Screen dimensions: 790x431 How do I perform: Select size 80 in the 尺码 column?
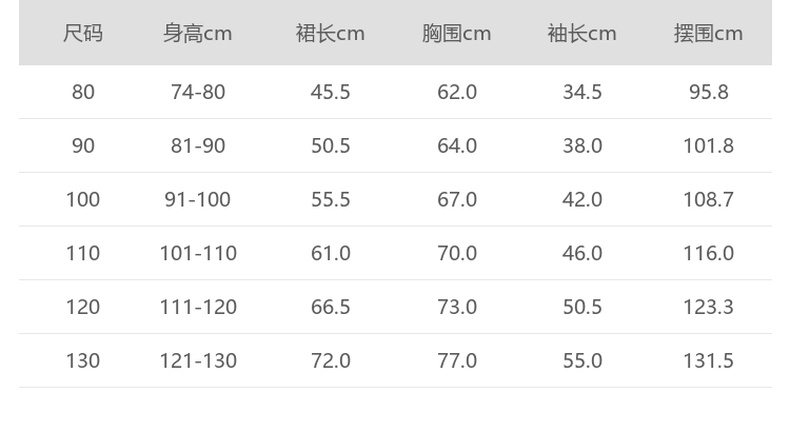click(x=83, y=92)
